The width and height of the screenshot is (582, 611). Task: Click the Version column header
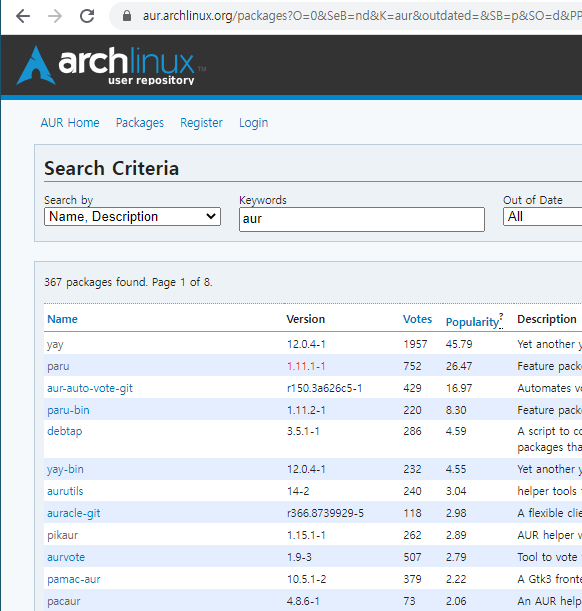pyautogui.click(x=305, y=319)
